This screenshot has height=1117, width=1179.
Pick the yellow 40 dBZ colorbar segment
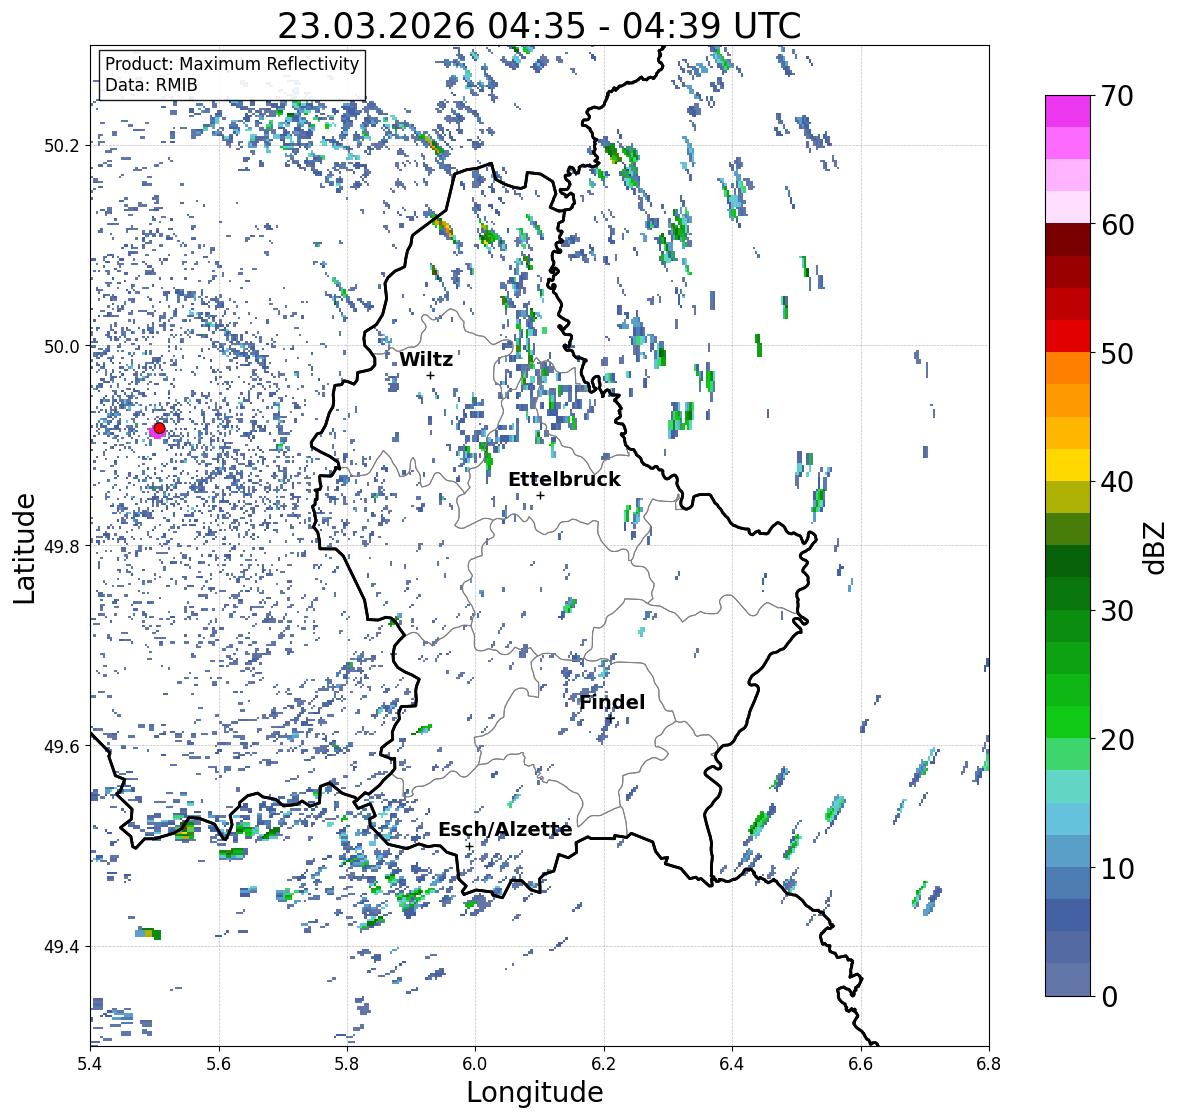tap(1068, 465)
